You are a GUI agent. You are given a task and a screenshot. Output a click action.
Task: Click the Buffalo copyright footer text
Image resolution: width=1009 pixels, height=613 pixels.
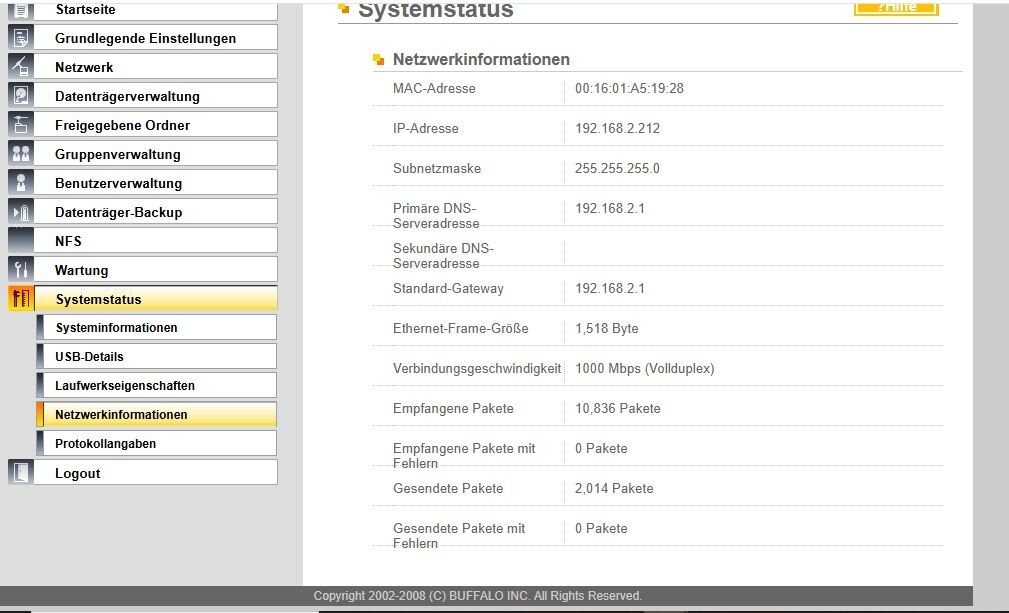pos(477,596)
